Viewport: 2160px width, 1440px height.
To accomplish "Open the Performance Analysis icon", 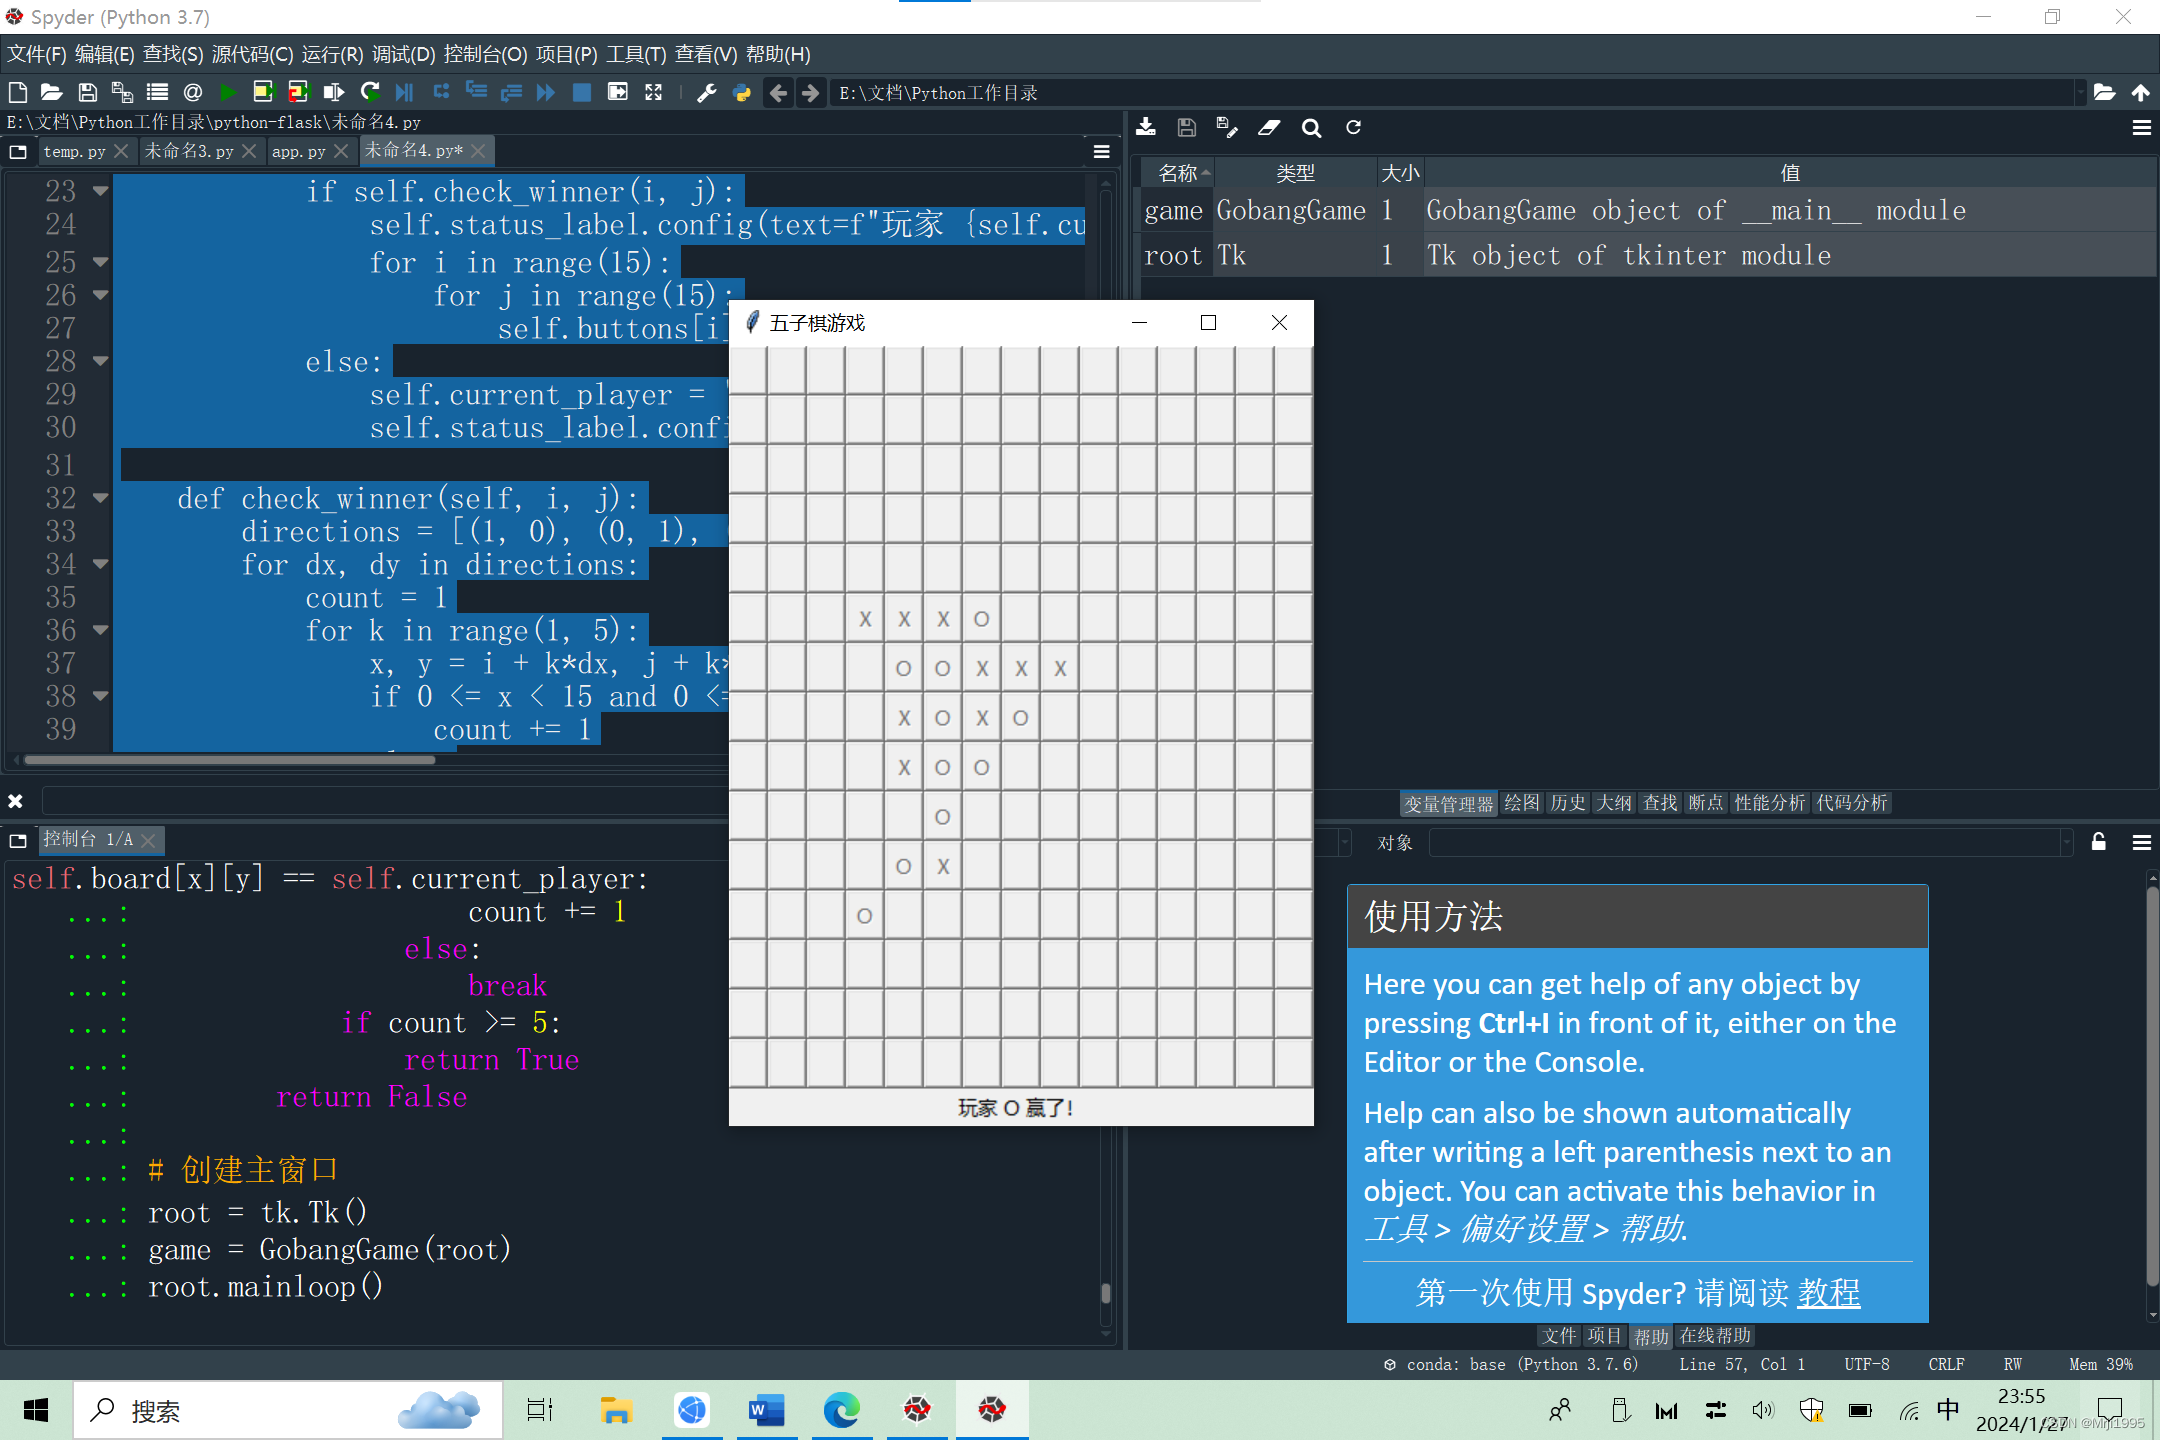I will pos(1769,802).
